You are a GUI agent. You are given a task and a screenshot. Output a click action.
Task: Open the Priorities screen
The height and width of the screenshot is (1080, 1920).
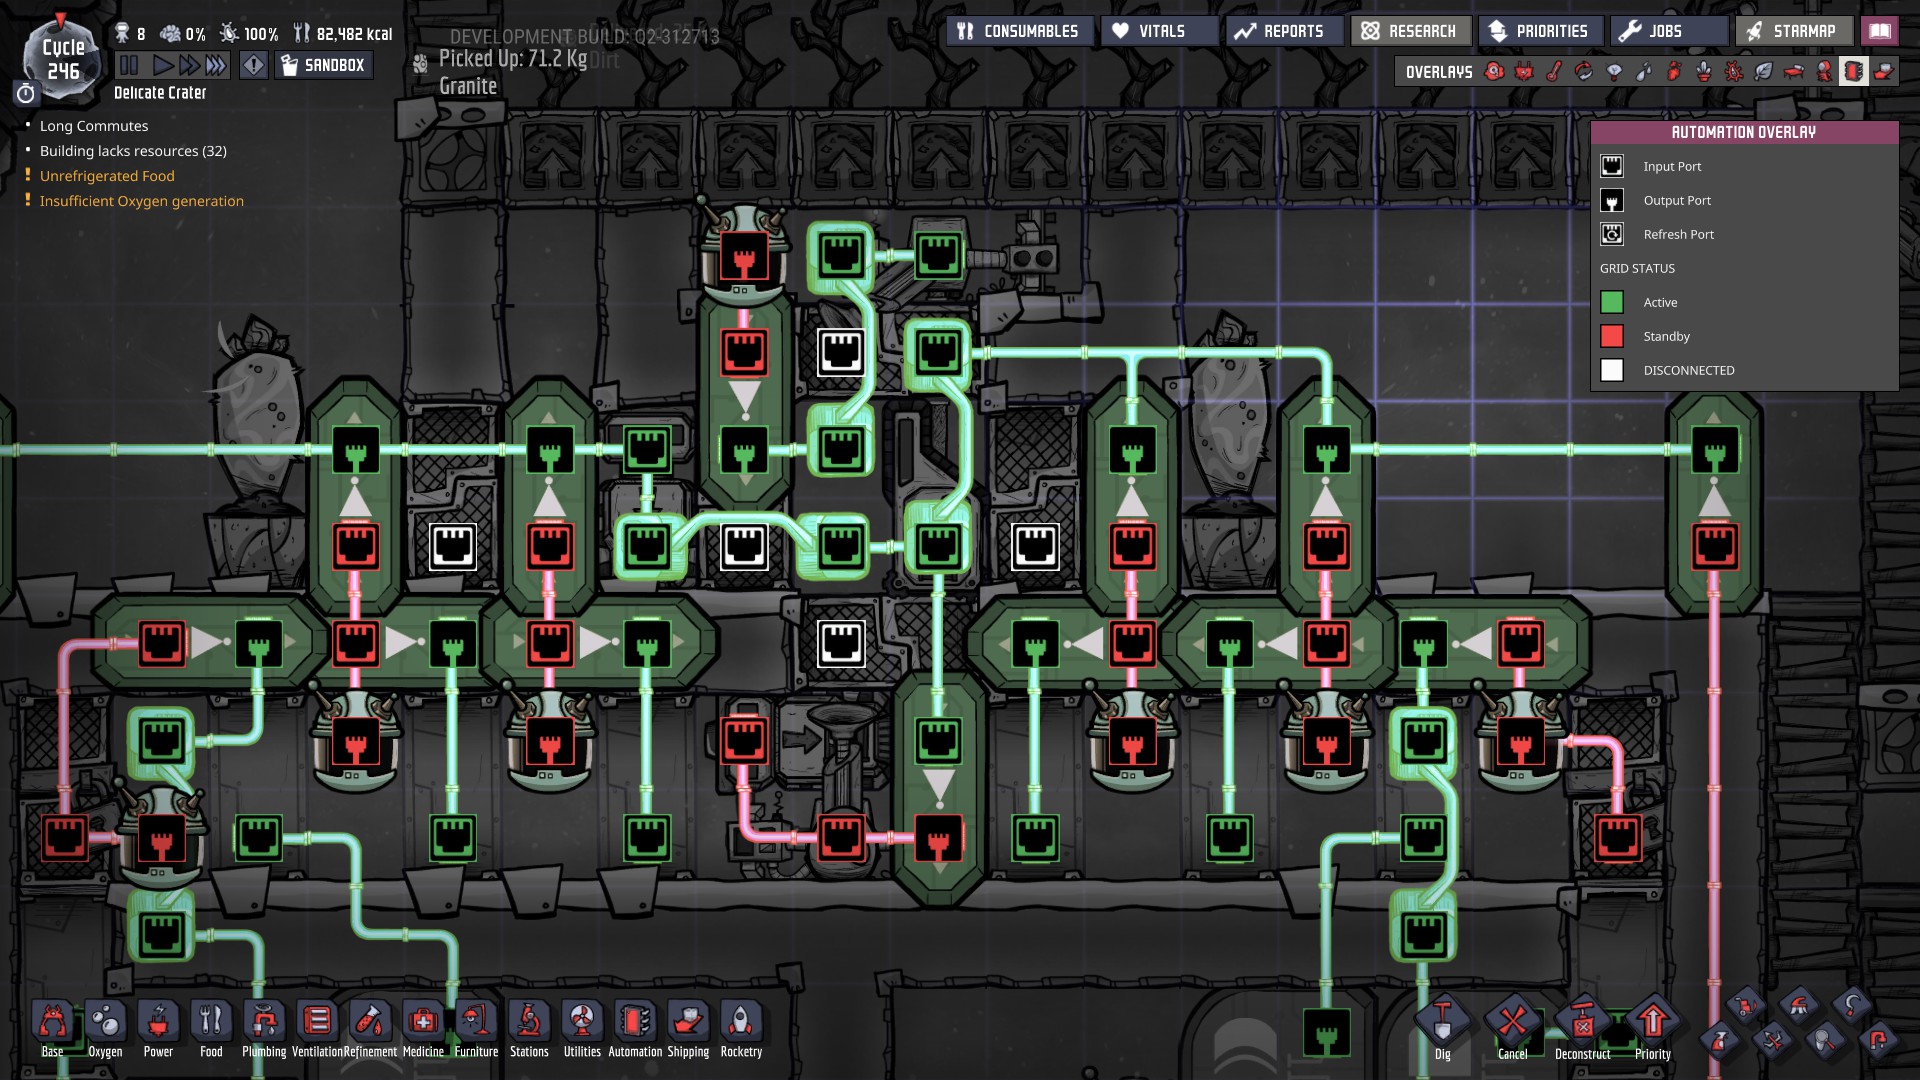(x=1541, y=31)
